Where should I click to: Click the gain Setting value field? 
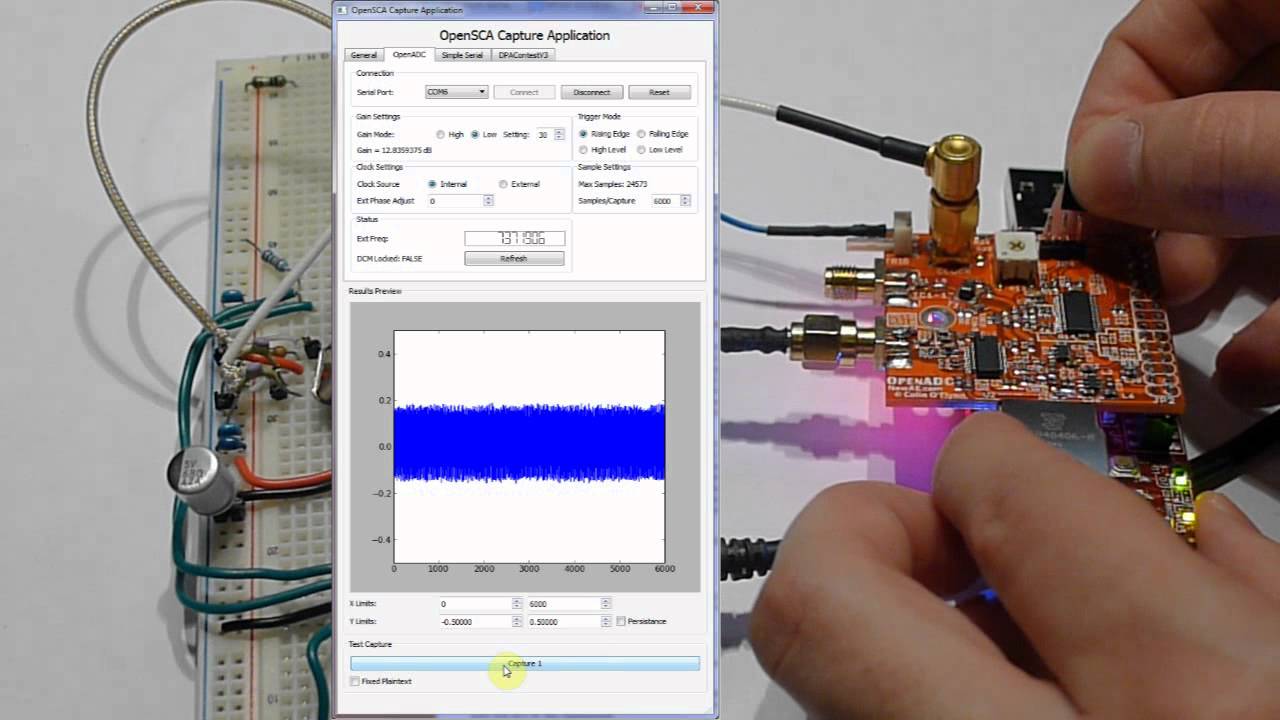coord(544,134)
